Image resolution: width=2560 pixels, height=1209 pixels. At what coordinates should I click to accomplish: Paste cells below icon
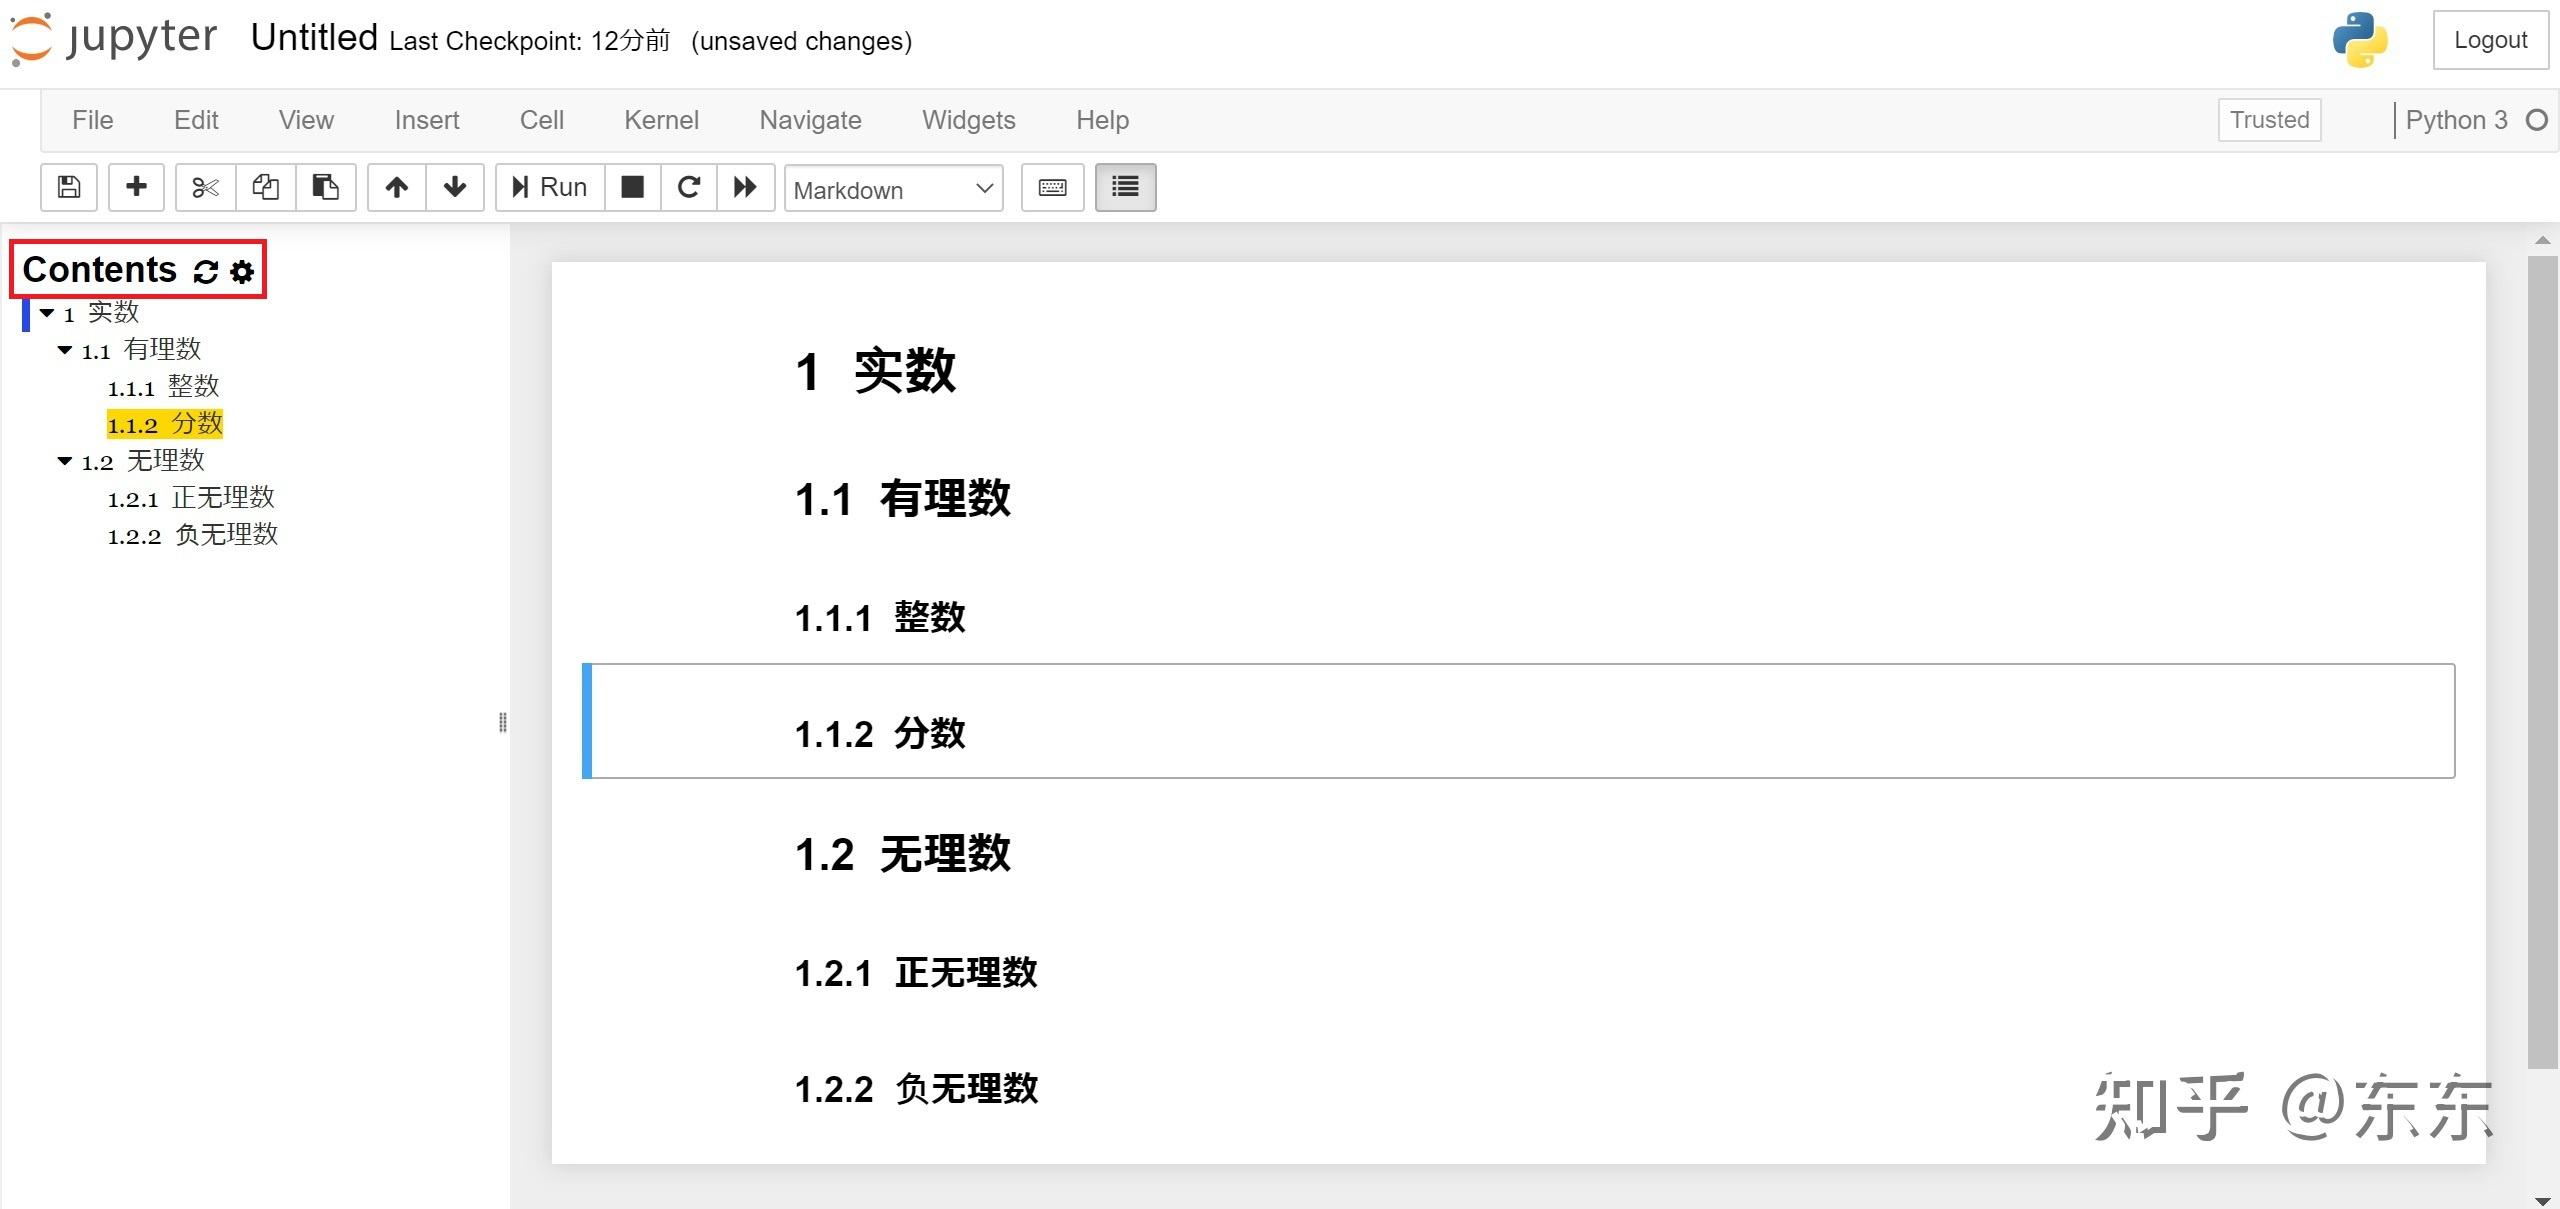[325, 187]
